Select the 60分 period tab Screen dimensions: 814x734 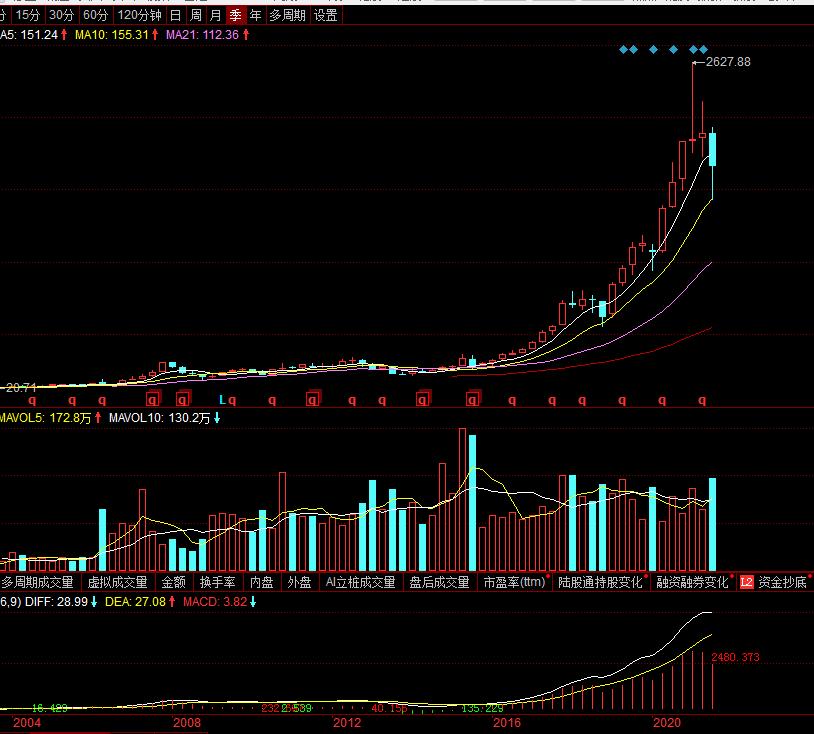[x=96, y=16]
